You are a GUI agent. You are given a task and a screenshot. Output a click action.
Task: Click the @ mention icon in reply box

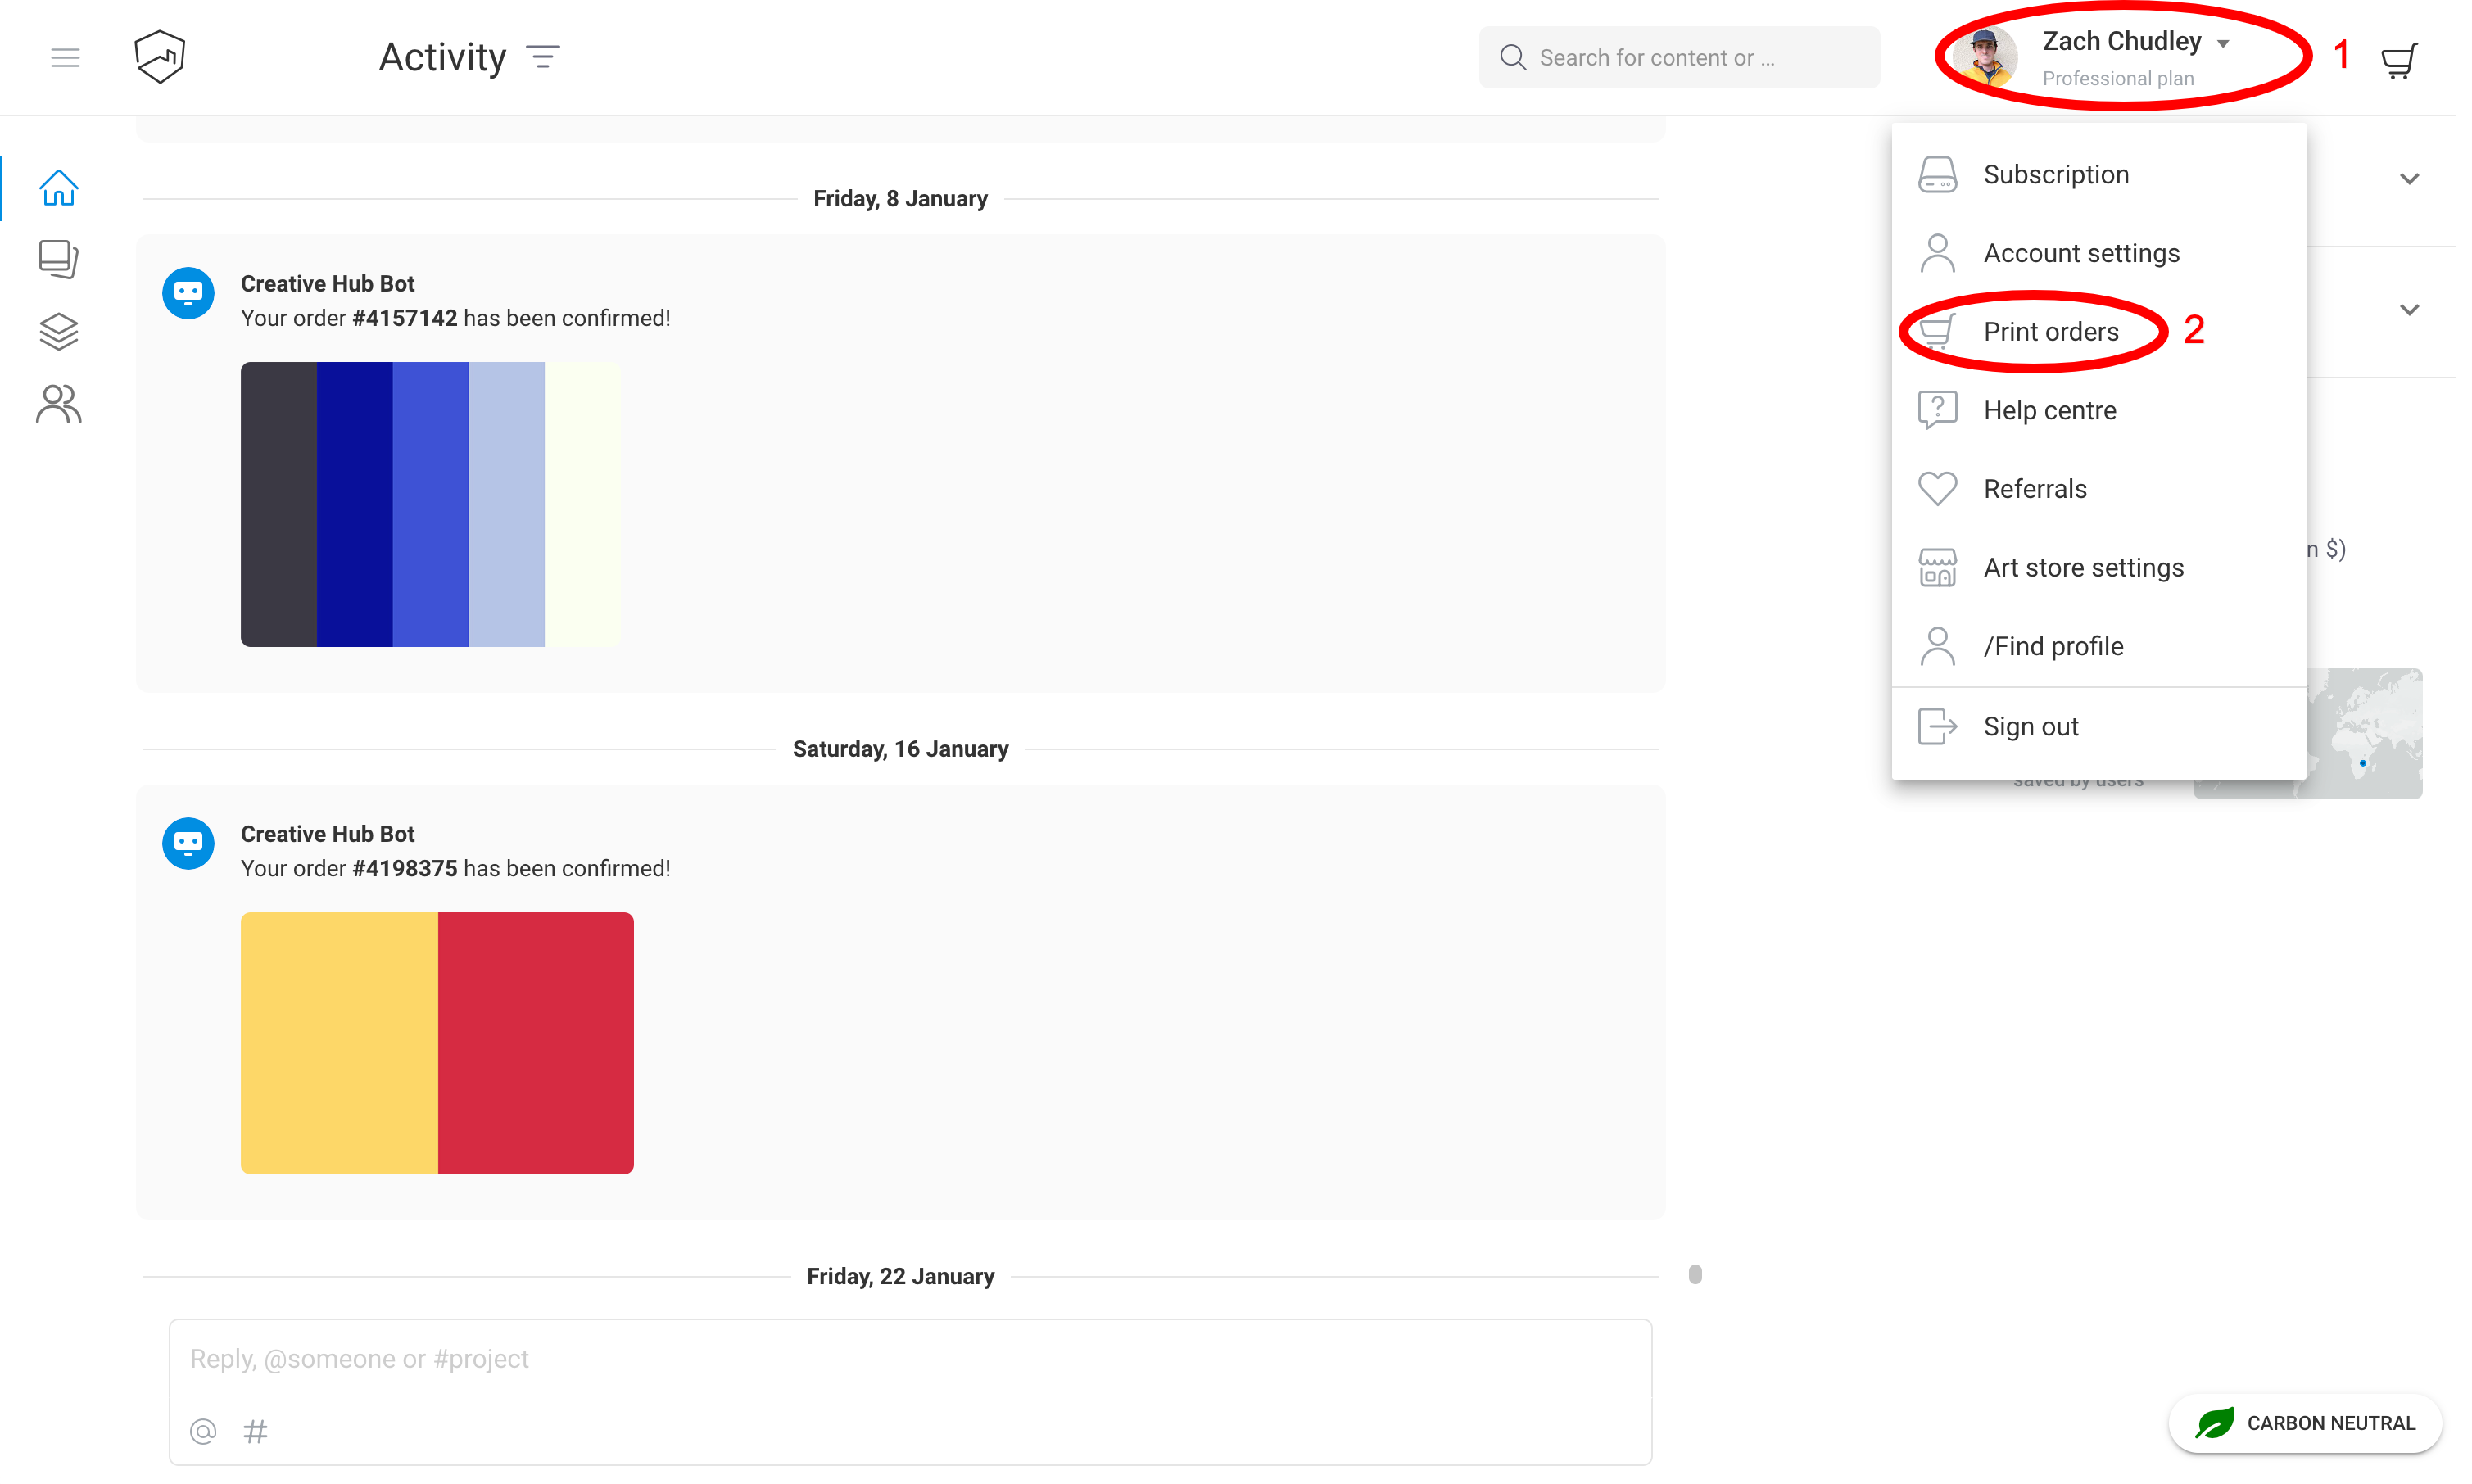pyautogui.click(x=203, y=1431)
